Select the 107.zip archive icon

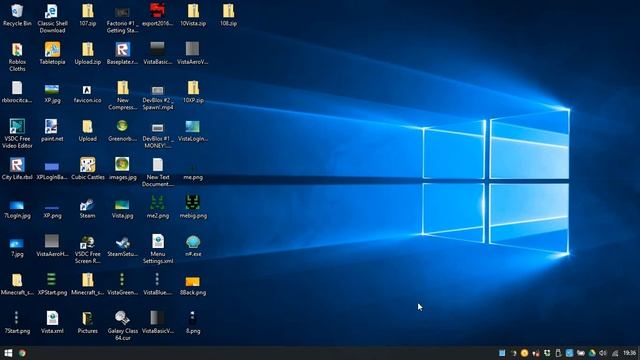point(87,15)
